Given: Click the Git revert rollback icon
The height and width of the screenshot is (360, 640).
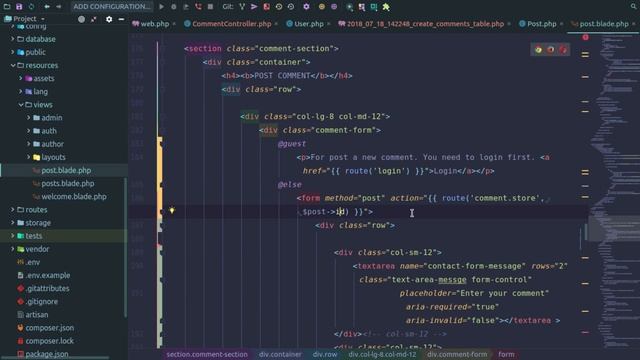Looking at the screenshot, I should click(x=291, y=7).
